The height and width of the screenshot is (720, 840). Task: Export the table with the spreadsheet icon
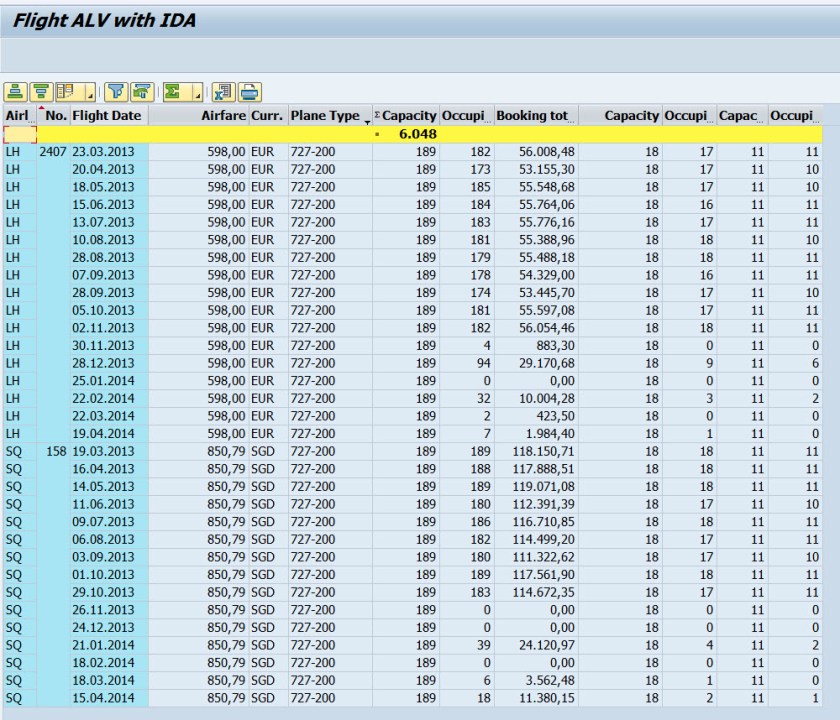[224, 92]
